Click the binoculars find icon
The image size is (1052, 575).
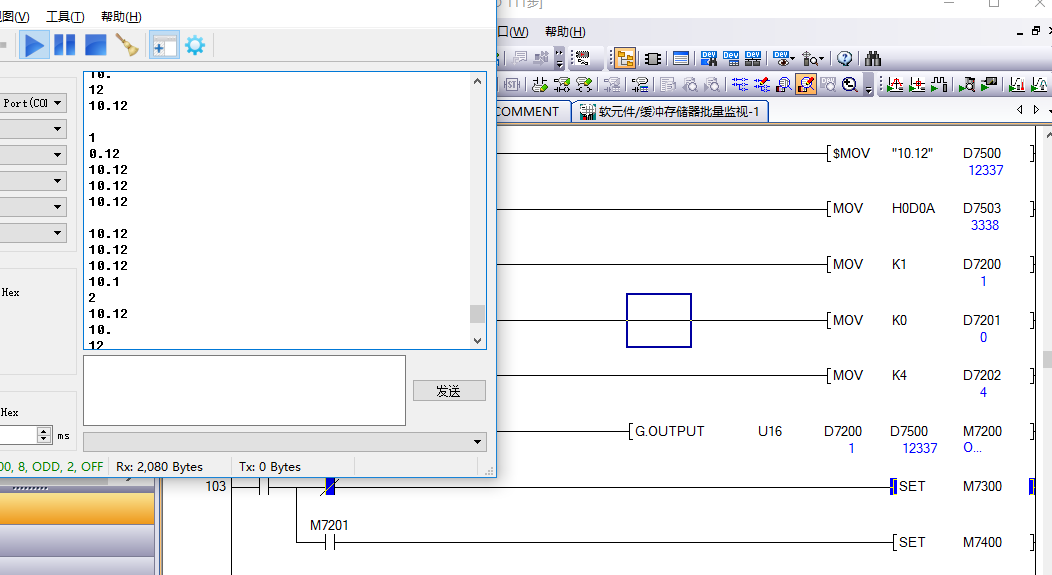coord(873,58)
